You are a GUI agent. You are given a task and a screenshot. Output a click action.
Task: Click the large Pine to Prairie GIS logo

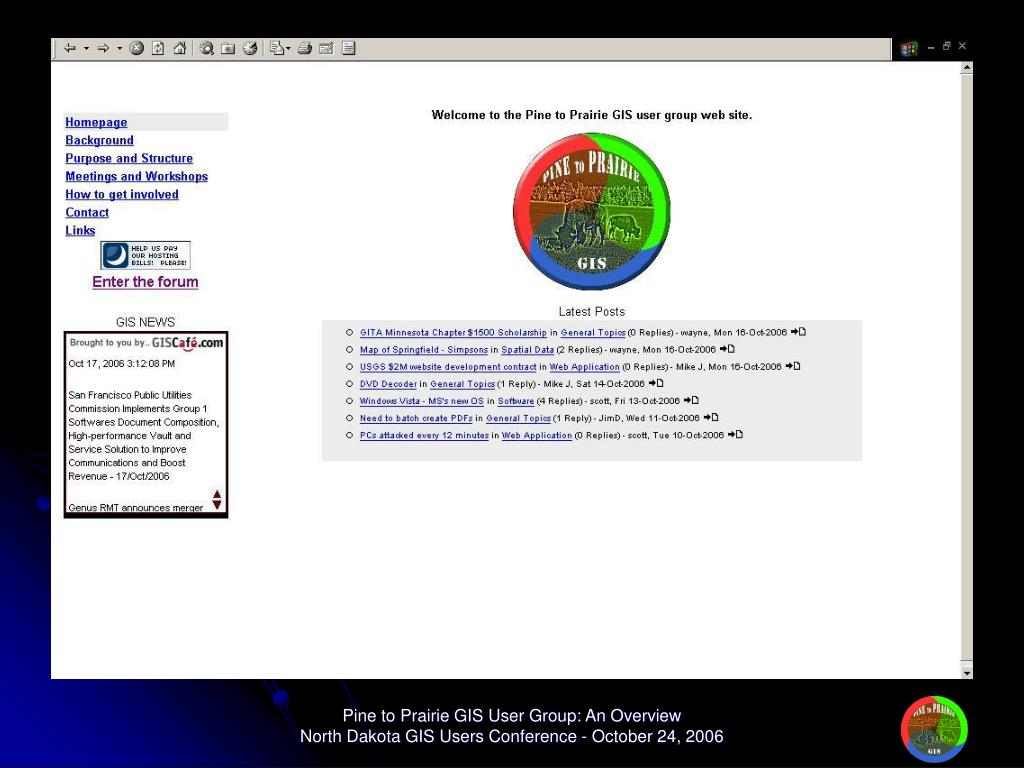(x=592, y=212)
